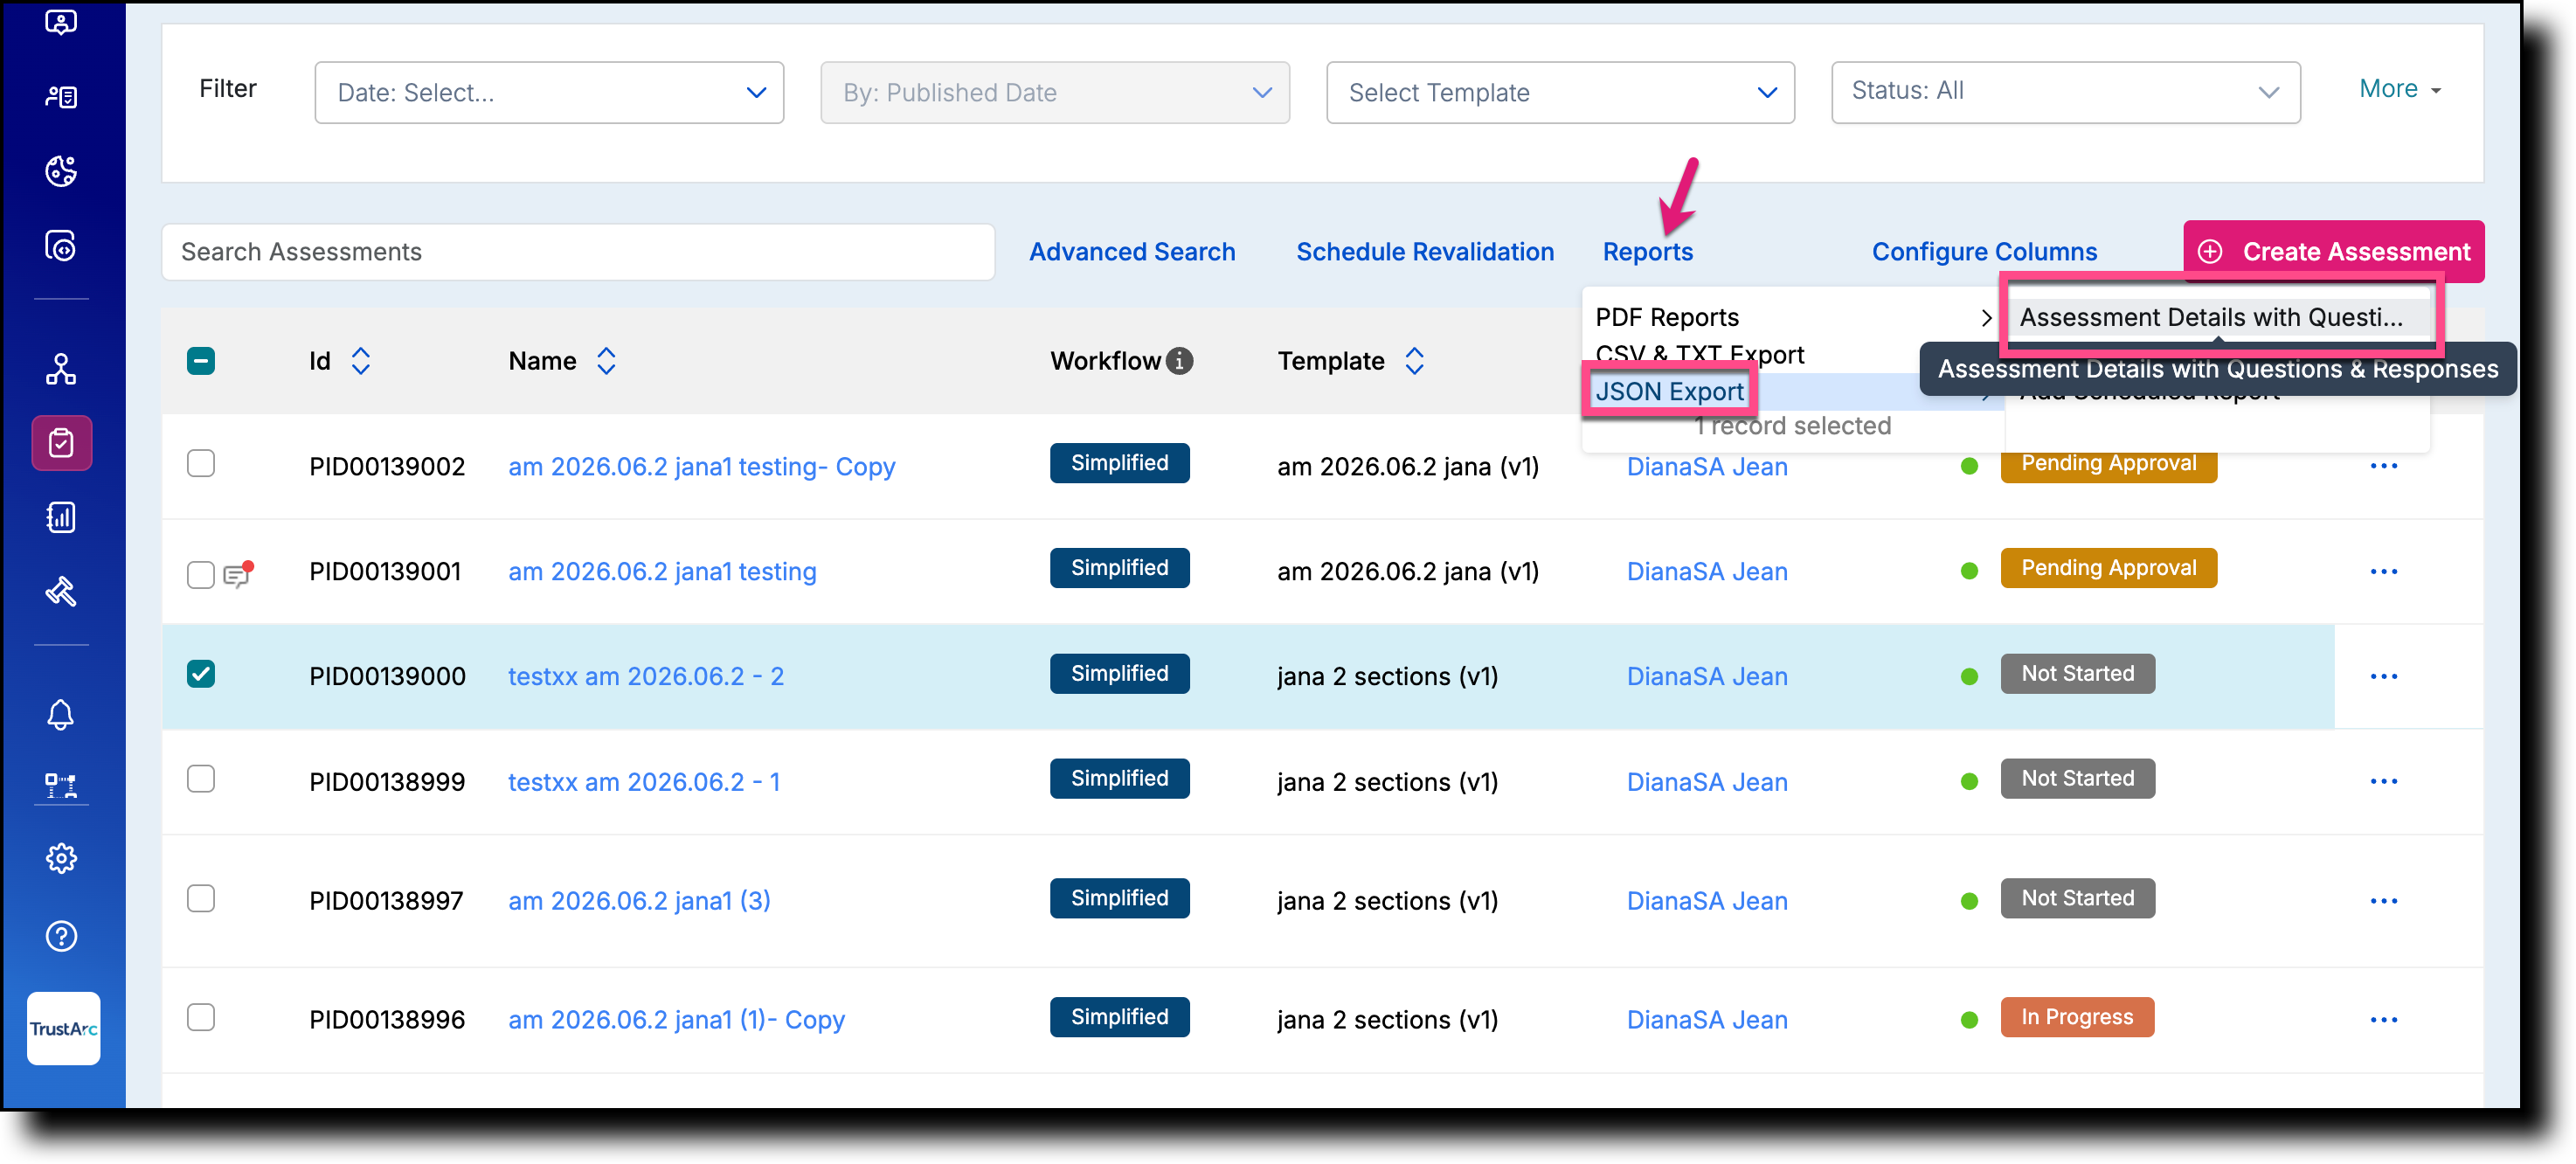Open comment icon on PID00139001 row
2576x1164 pixels.
tap(238, 573)
